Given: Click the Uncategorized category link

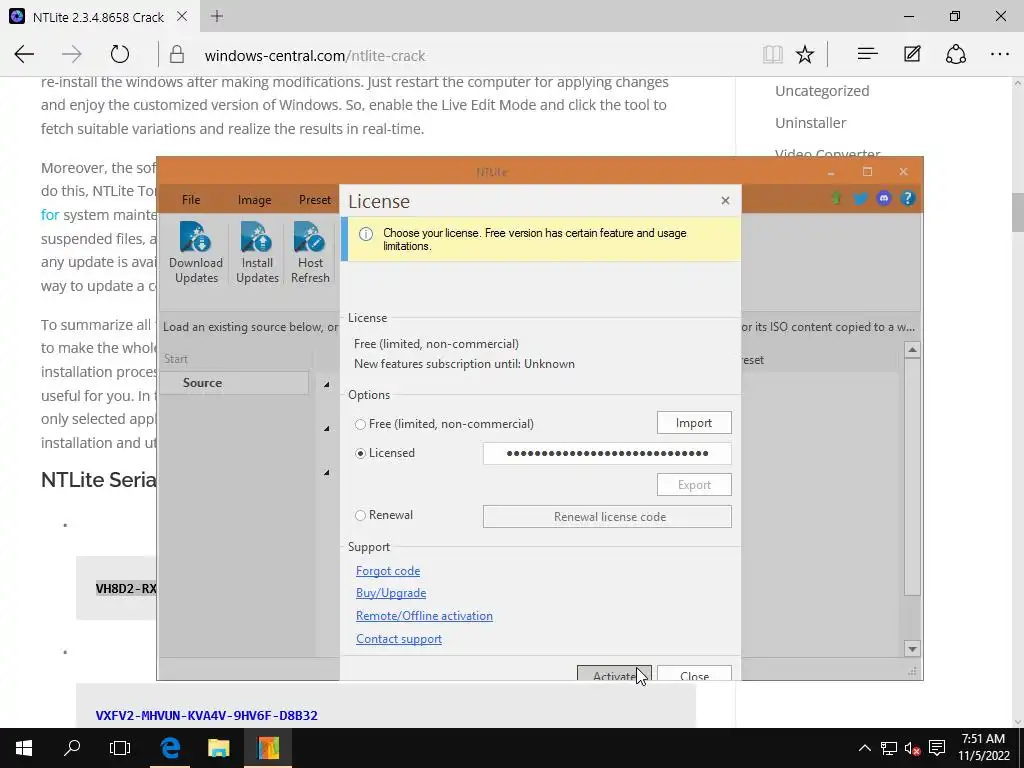Looking at the screenshot, I should [822, 91].
